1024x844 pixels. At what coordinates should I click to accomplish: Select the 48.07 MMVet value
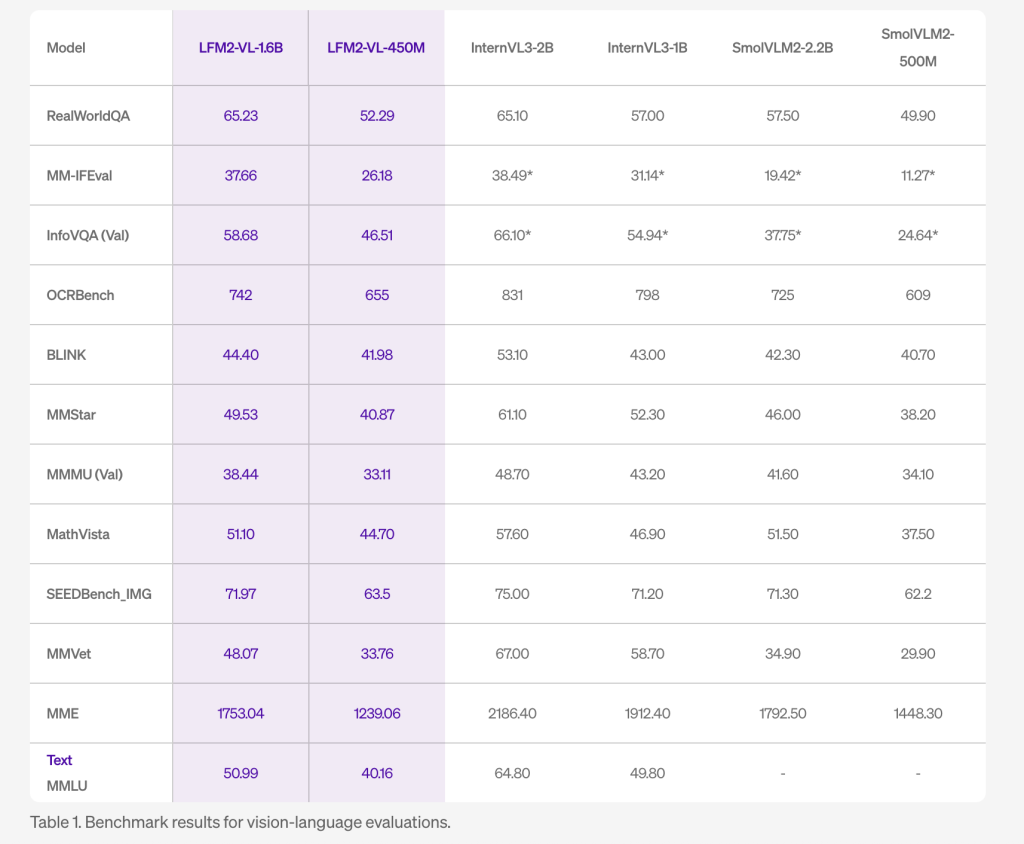coord(240,654)
